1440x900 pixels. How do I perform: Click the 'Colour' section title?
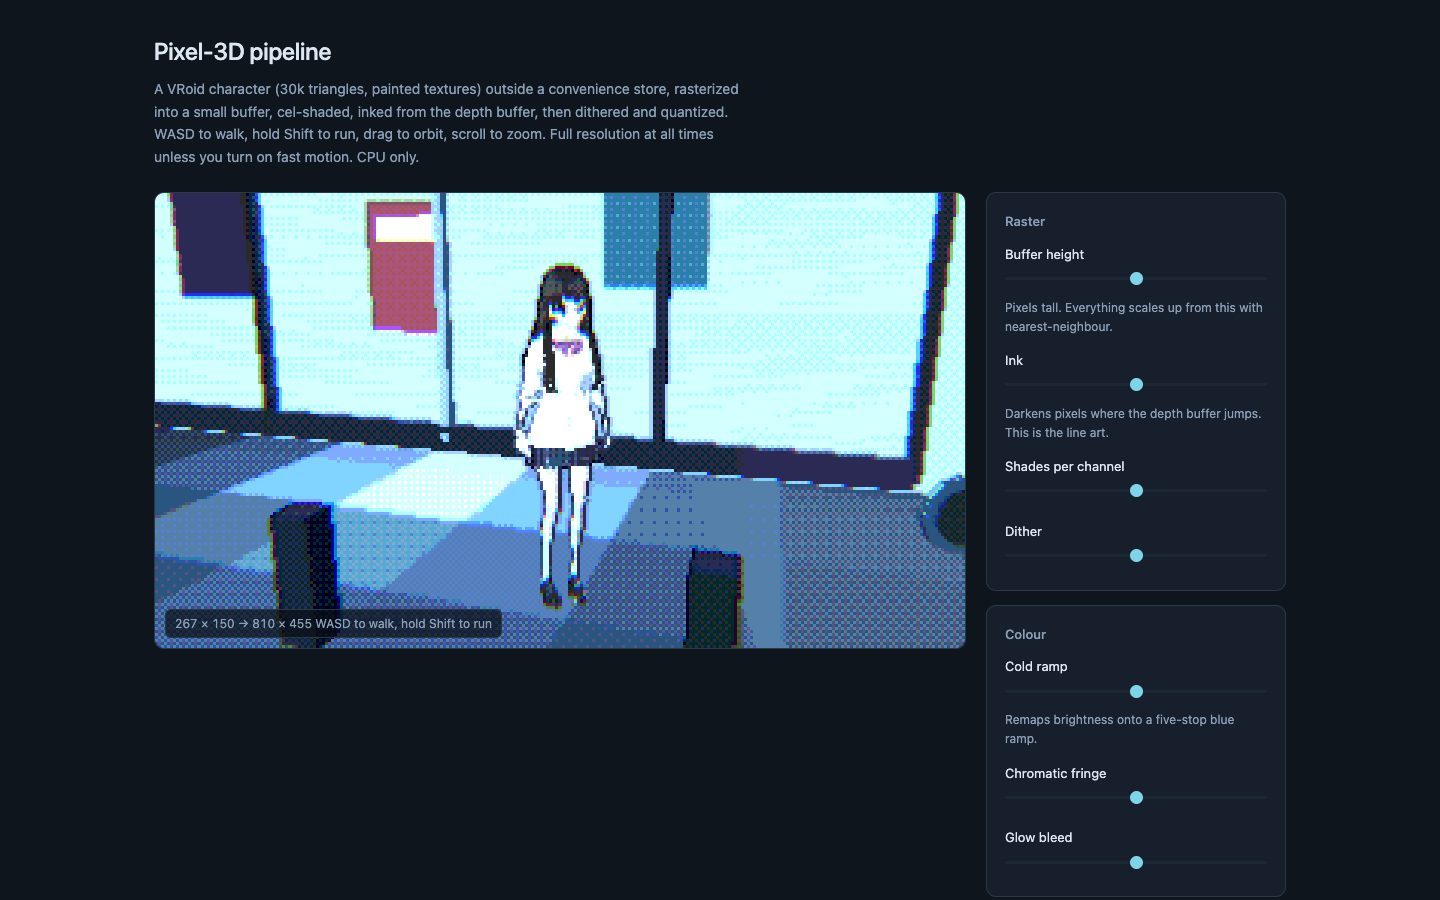click(1025, 635)
